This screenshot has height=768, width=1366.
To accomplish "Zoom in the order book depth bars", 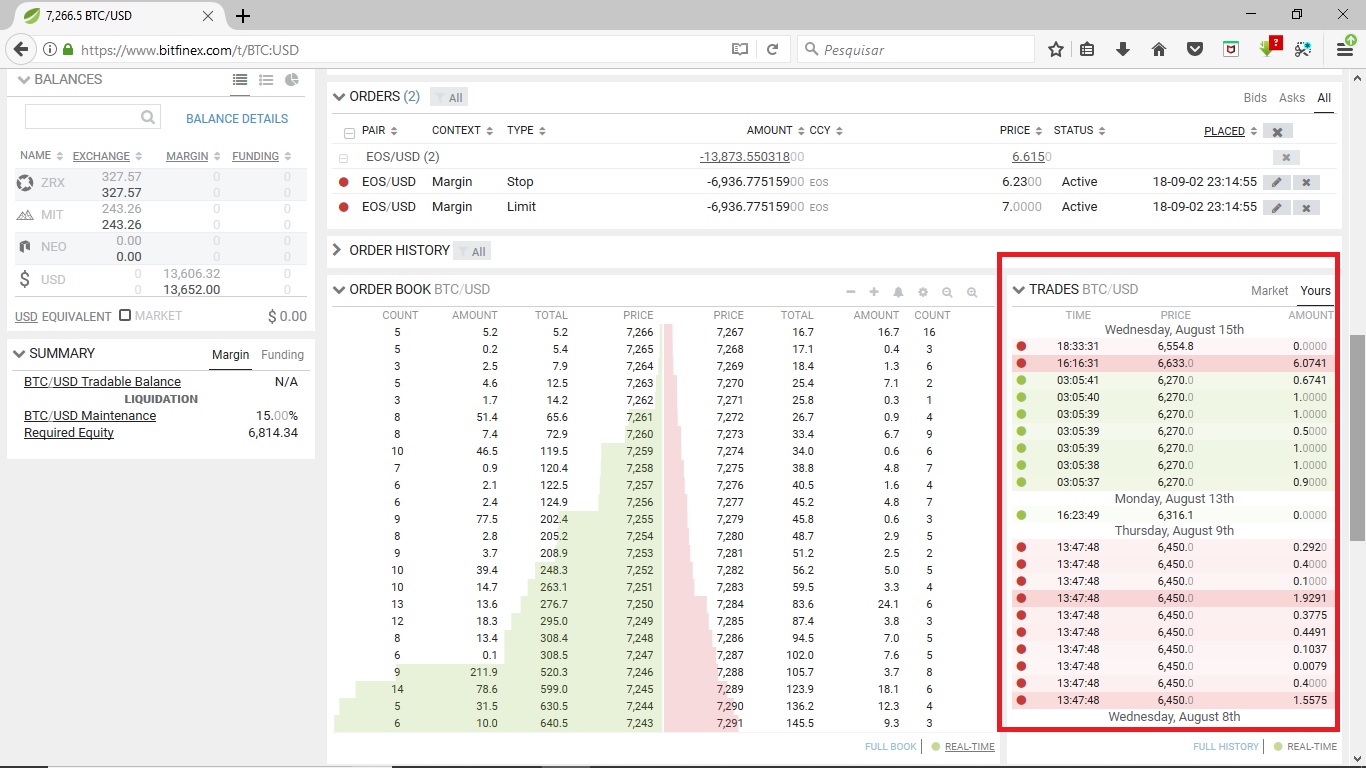I will click(971, 292).
